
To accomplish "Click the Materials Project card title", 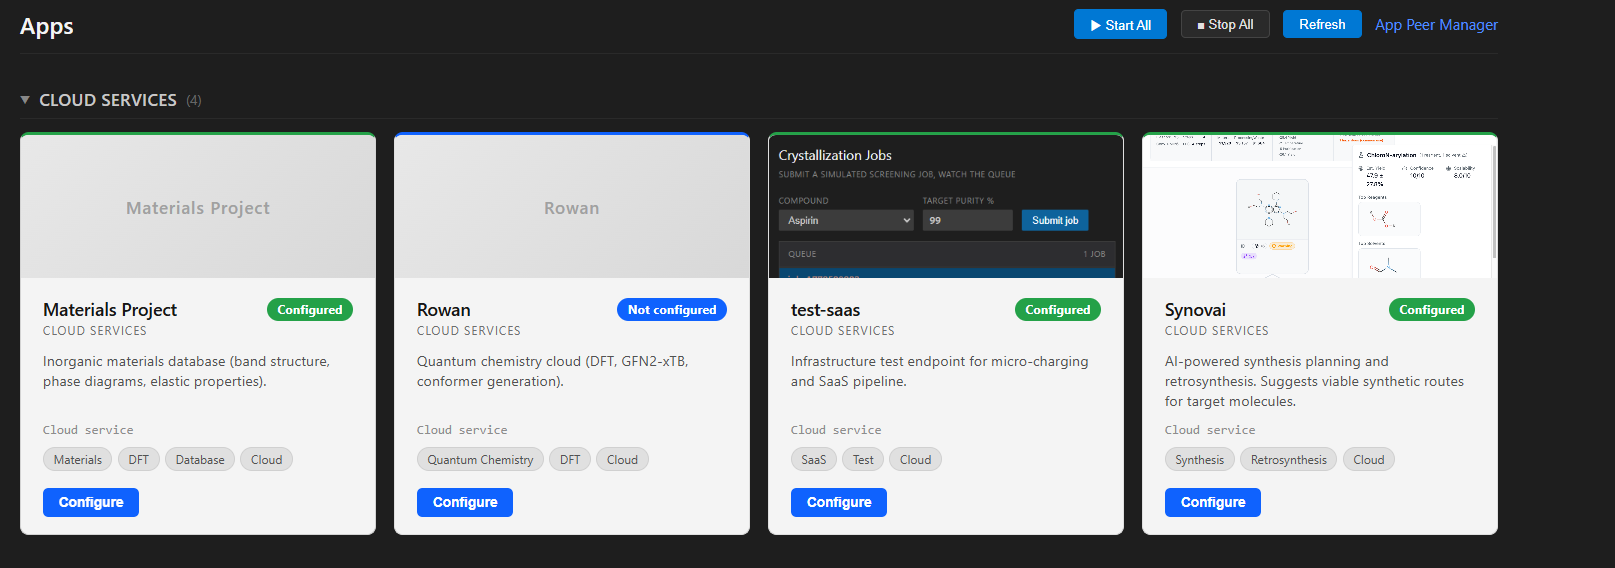I will coord(110,310).
